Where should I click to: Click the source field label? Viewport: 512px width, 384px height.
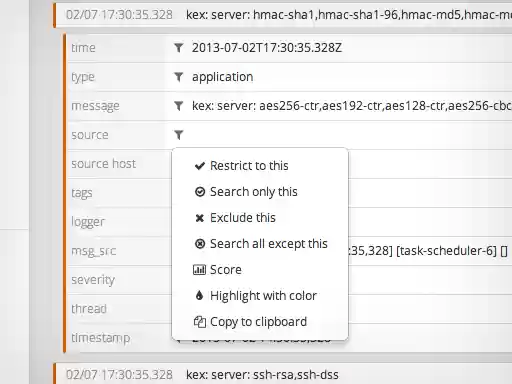[90, 135]
